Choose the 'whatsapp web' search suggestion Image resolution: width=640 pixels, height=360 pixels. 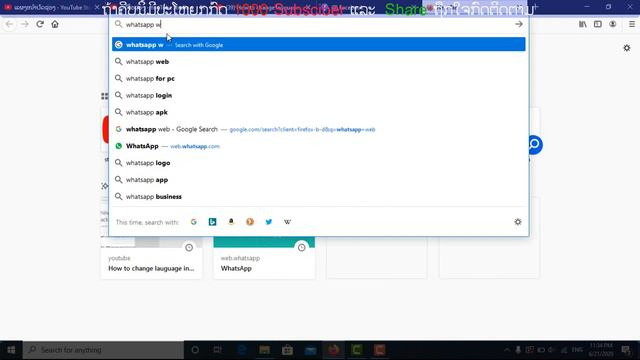click(x=319, y=62)
